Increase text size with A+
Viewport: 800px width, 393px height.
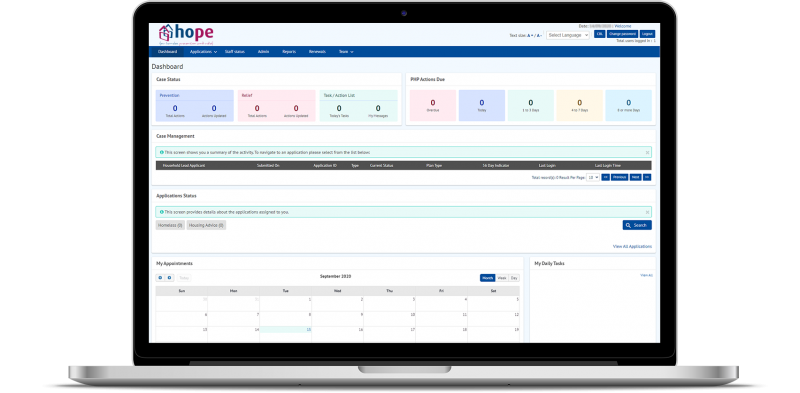pos(530,35)
